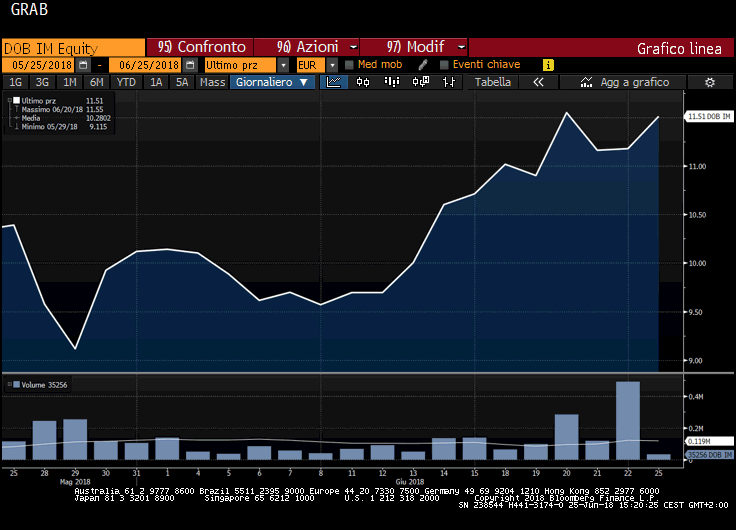Enable the Eventi chiave checkbox
Viewport: 736px width, 530px height.
(444, 65)
